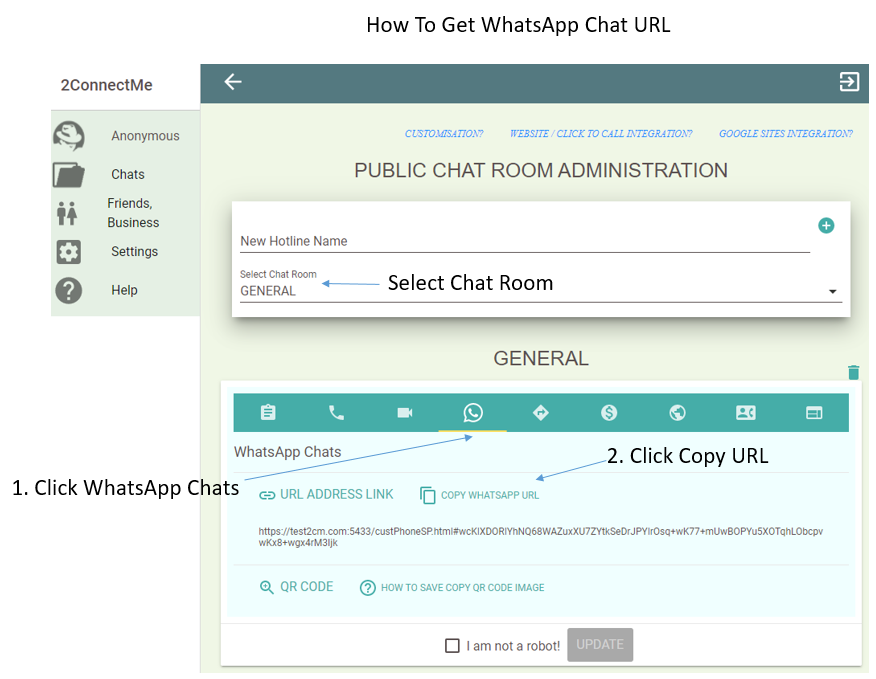Click the PUBLIC CHAT ROOM ADMINISTRATION heading
Viewport: 876px width, 679px height.
pos(541,170)
